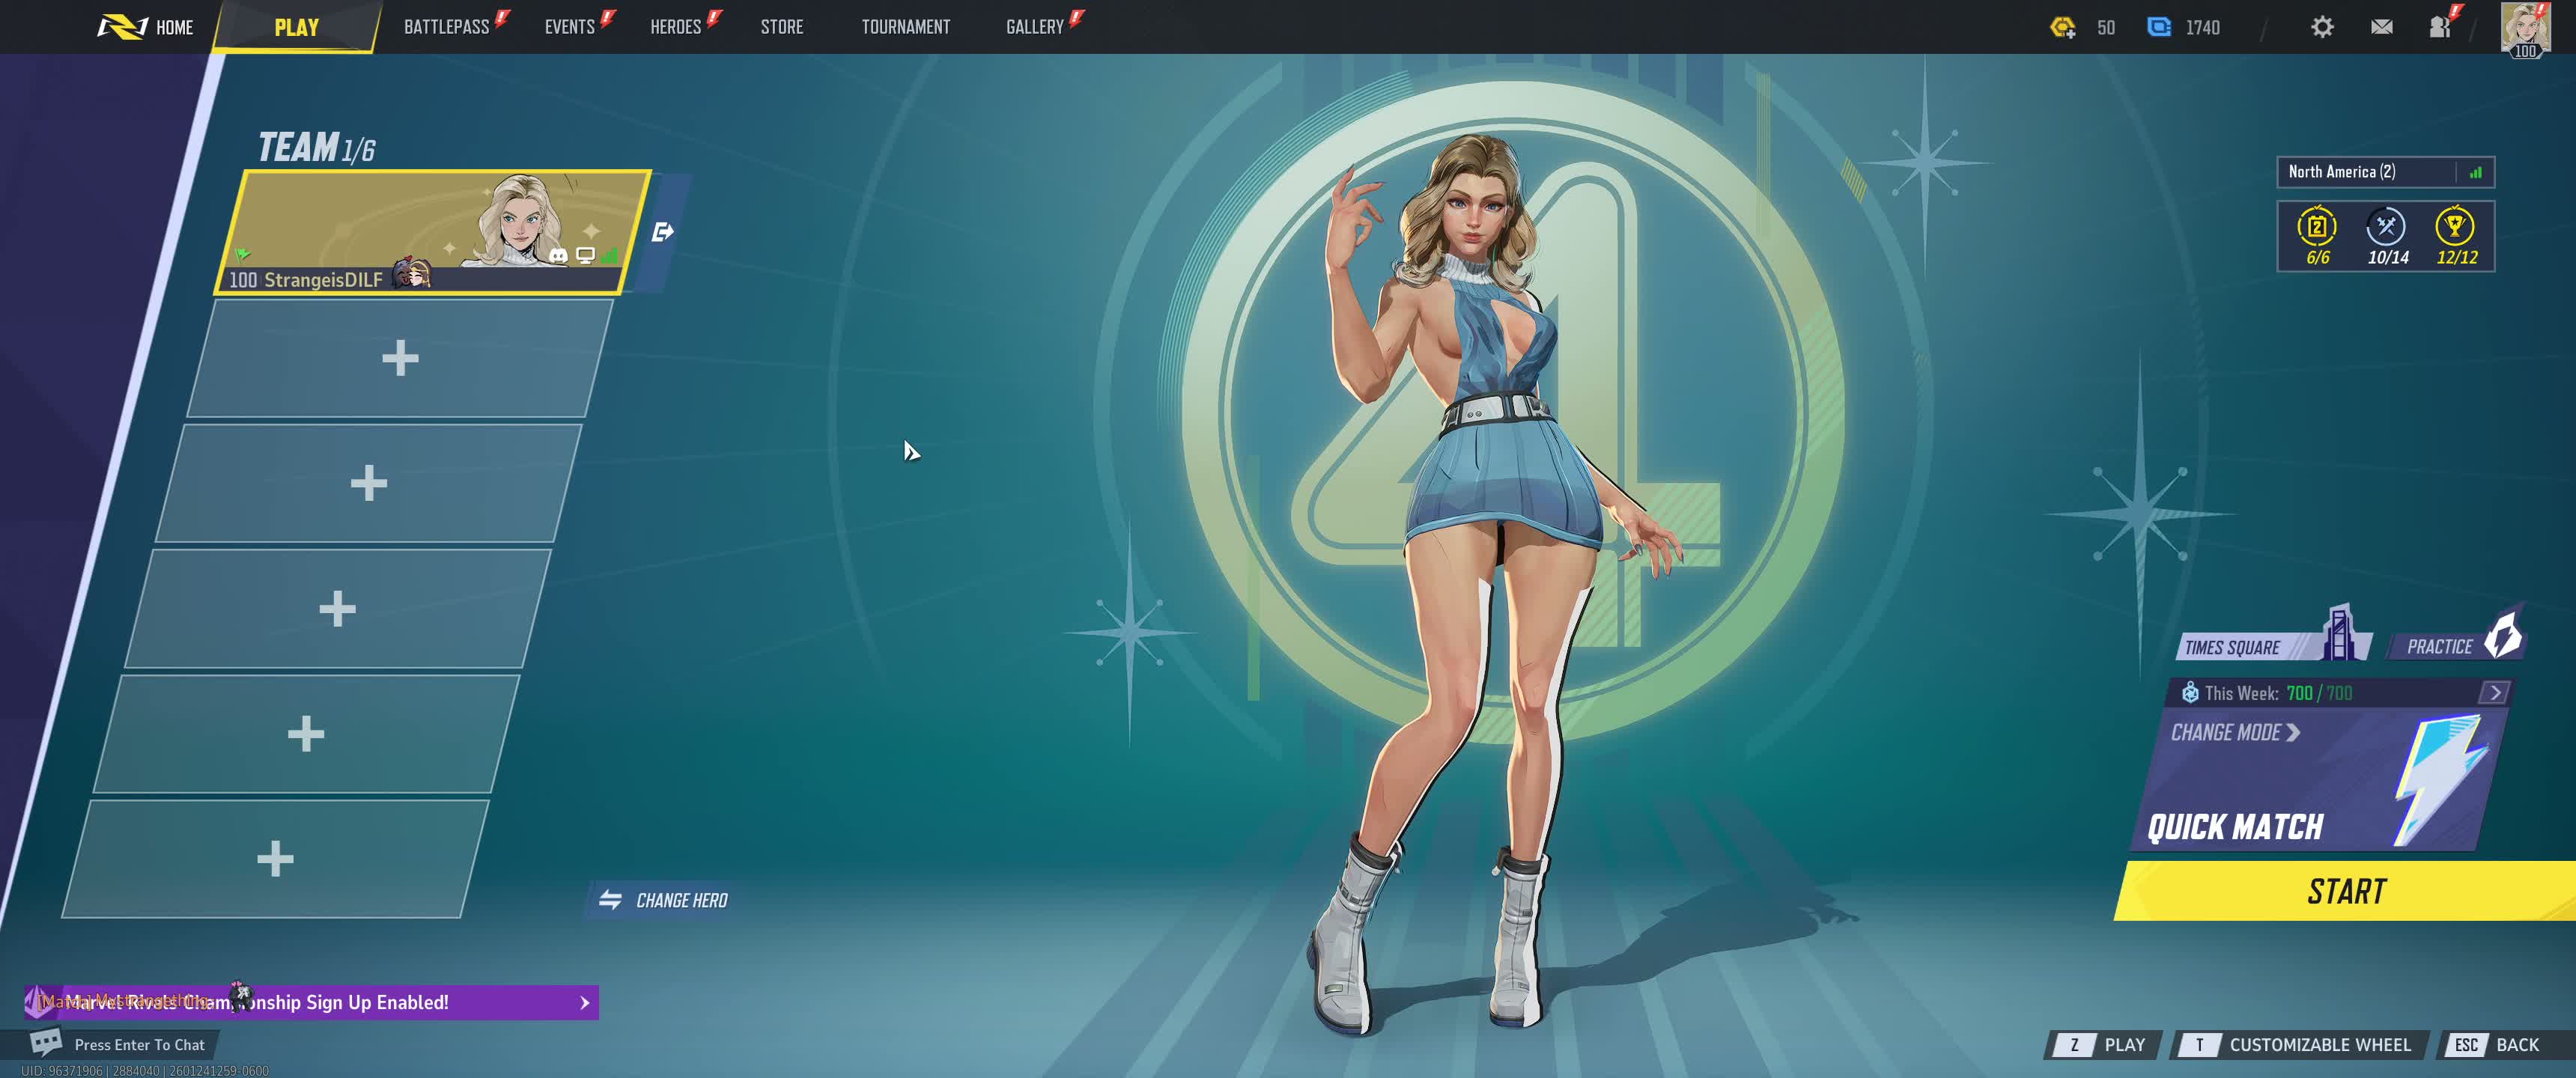Expand the Championship Sign Up banner arrow

tap(585, 1002)
